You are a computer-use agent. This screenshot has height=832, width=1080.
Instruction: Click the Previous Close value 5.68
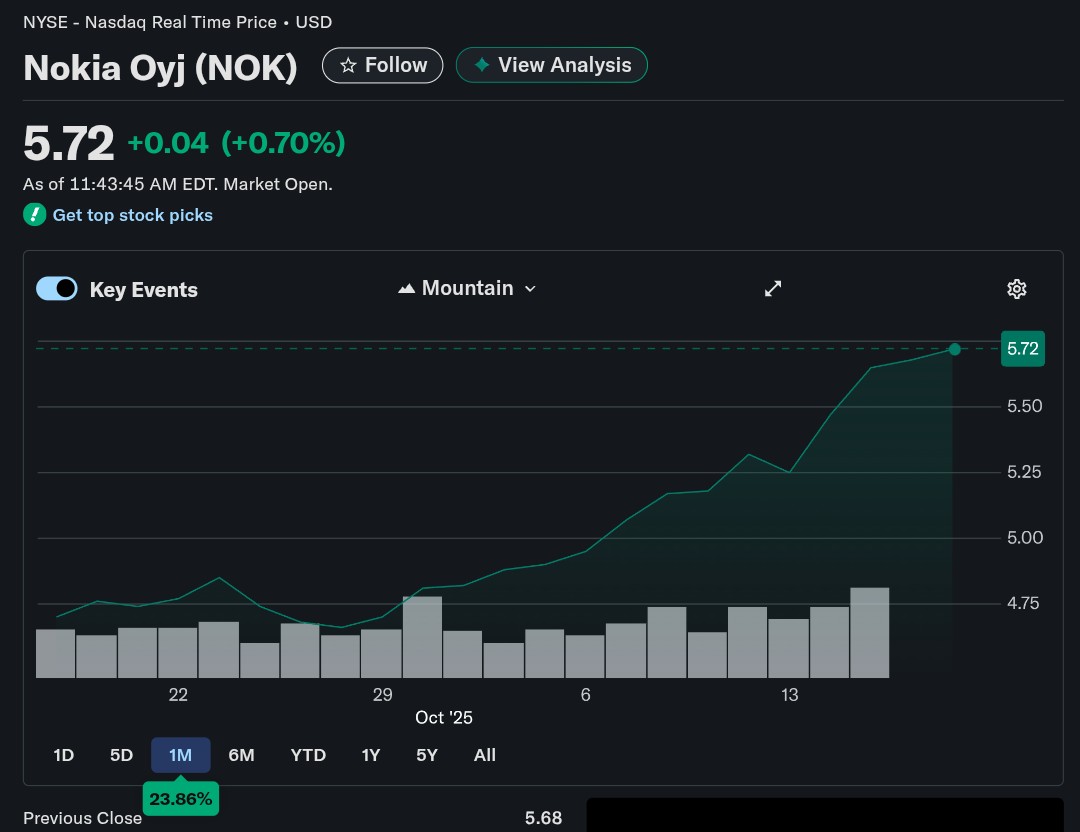(543, 818)
